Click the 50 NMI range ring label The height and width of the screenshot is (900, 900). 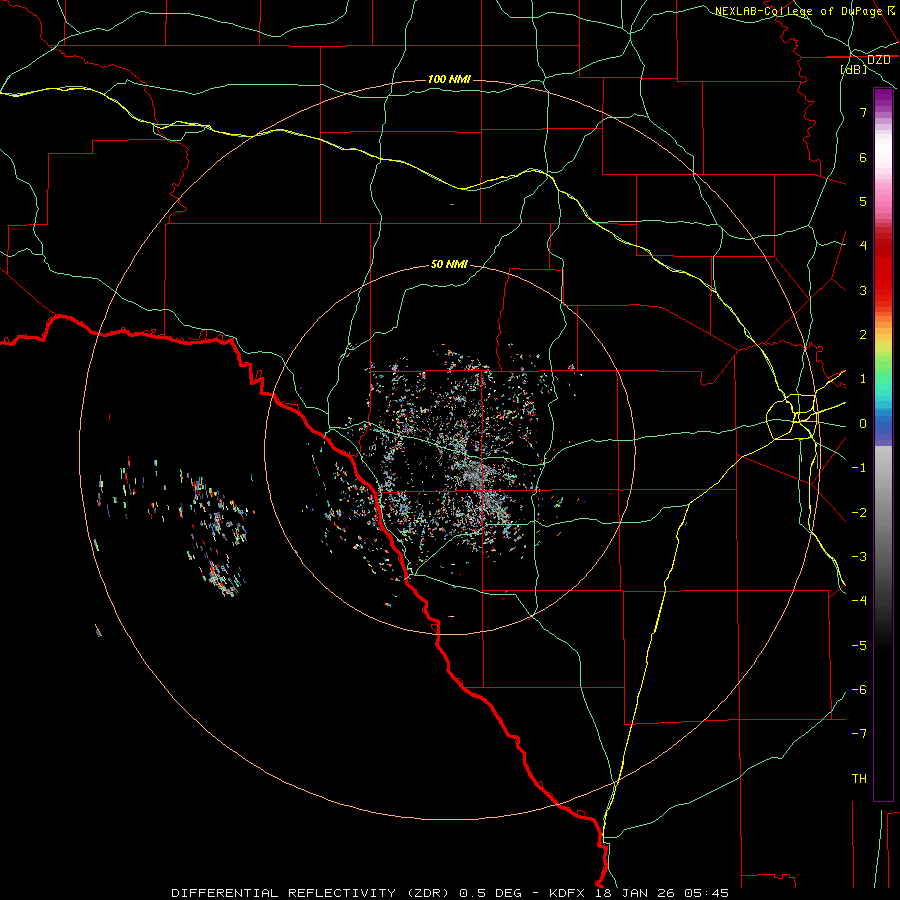click(449, 264)
